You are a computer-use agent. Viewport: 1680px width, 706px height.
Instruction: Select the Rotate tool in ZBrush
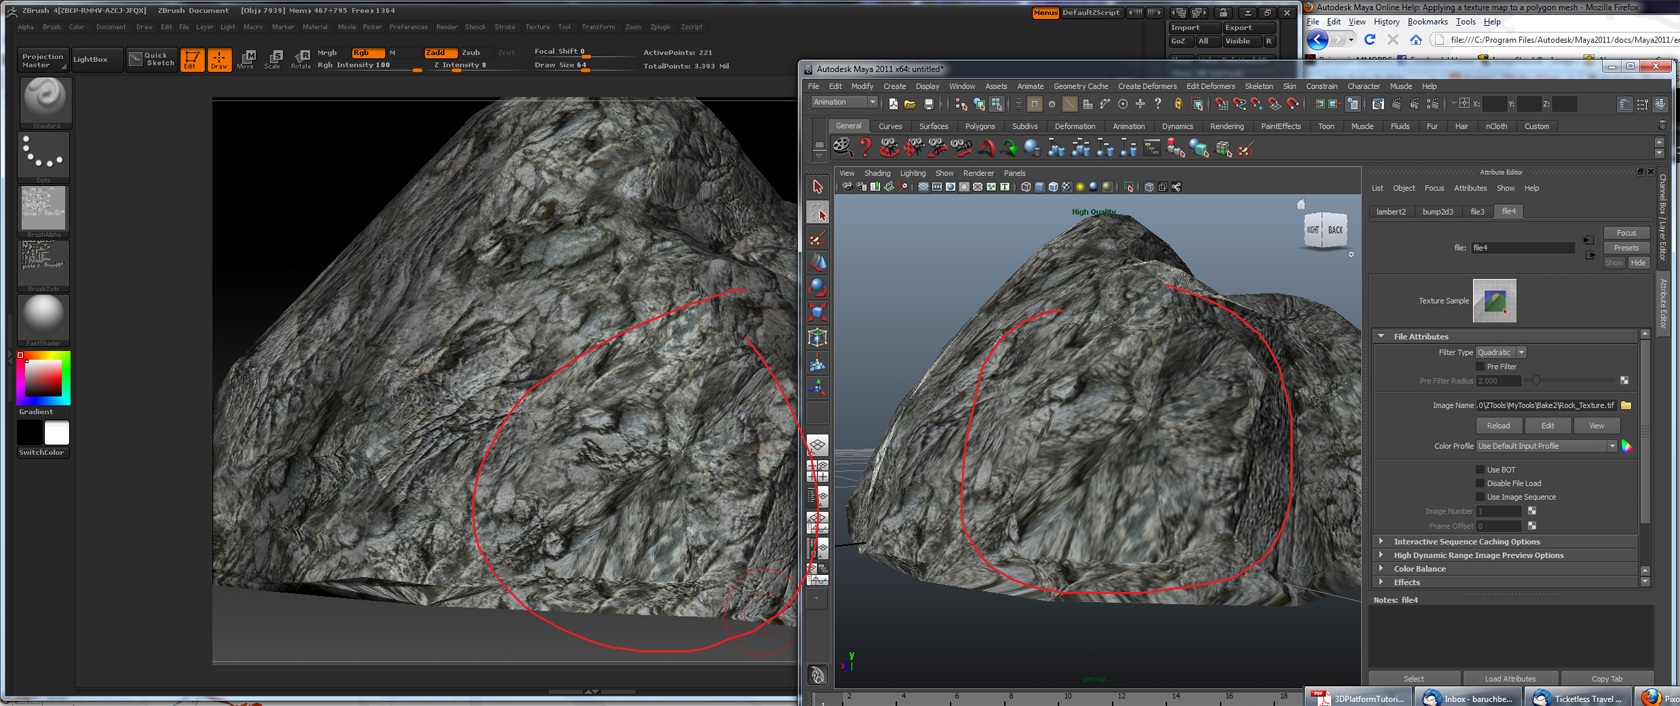click(300, 59)
